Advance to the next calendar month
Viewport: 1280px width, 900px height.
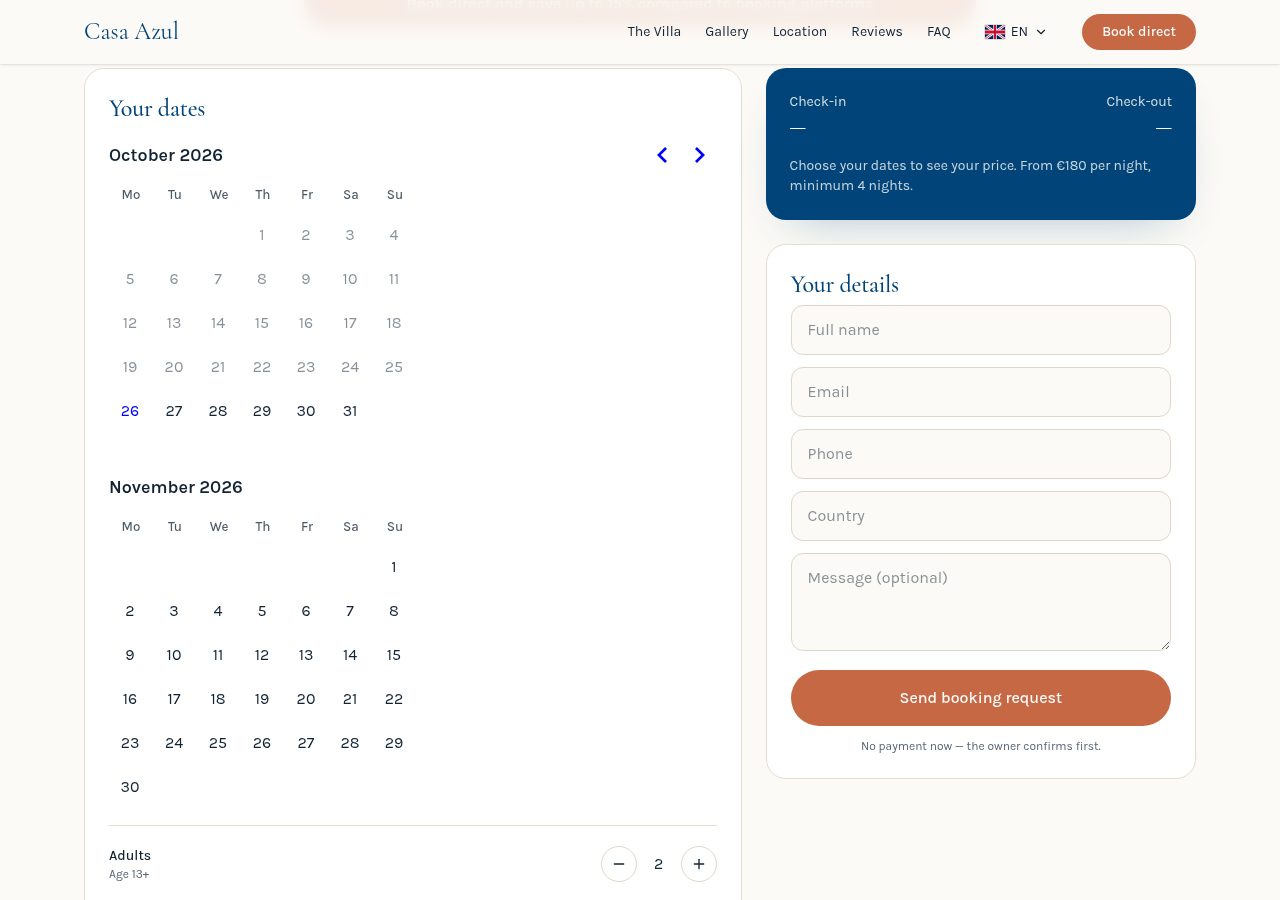(700, 155)
